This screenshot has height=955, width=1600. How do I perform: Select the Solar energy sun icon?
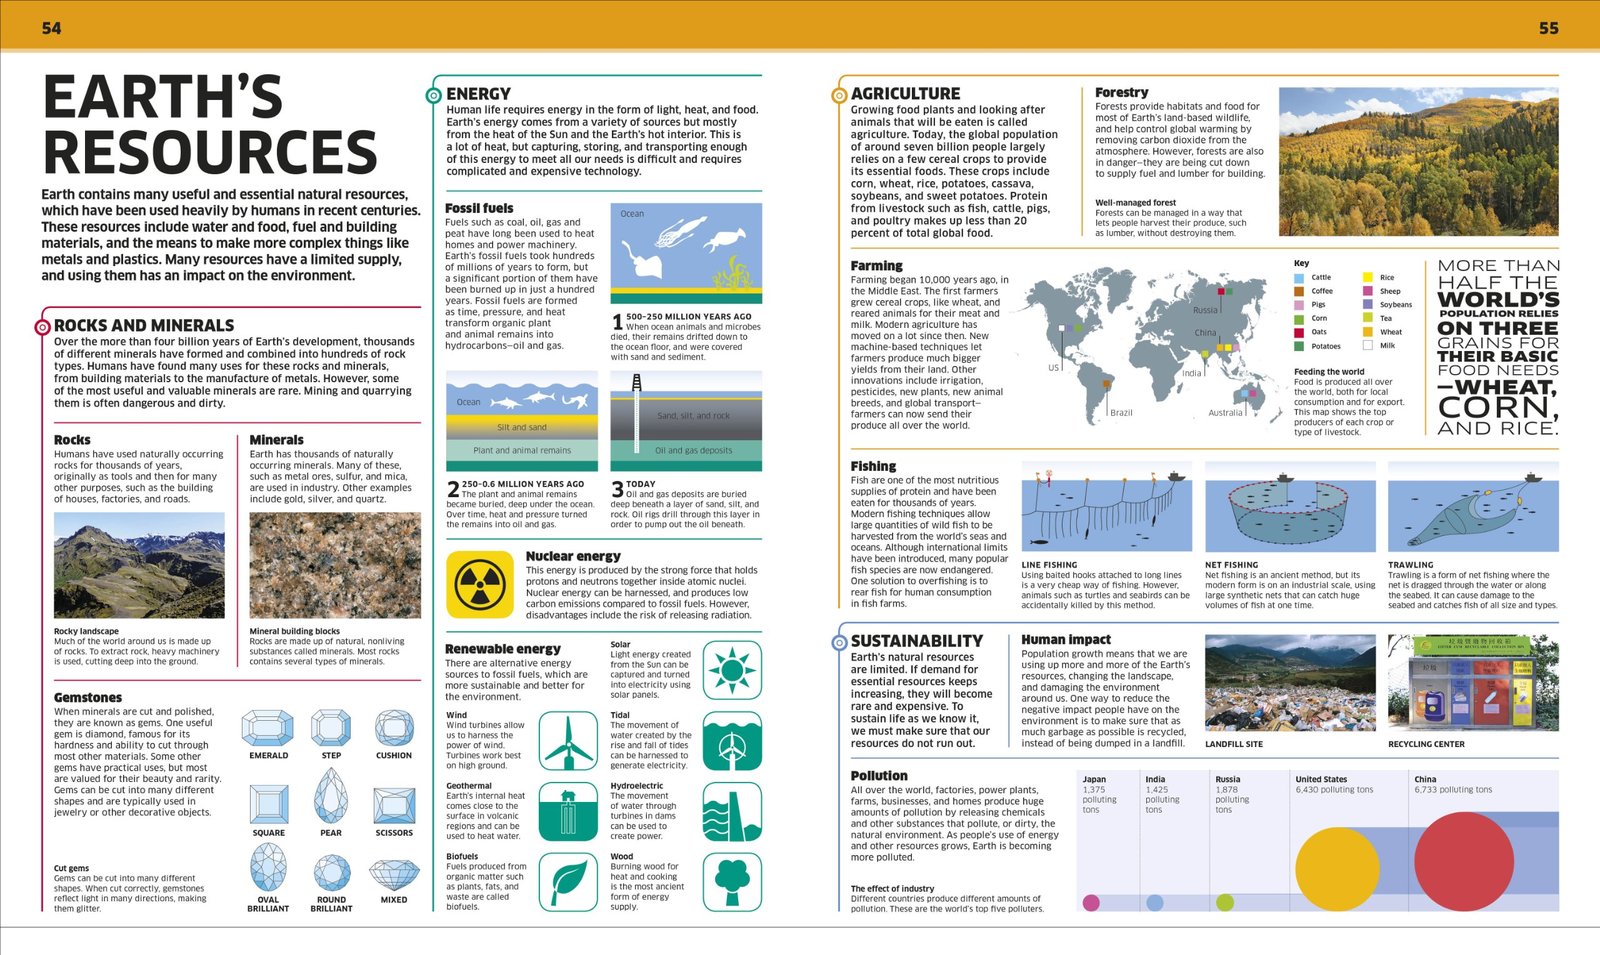732,669
